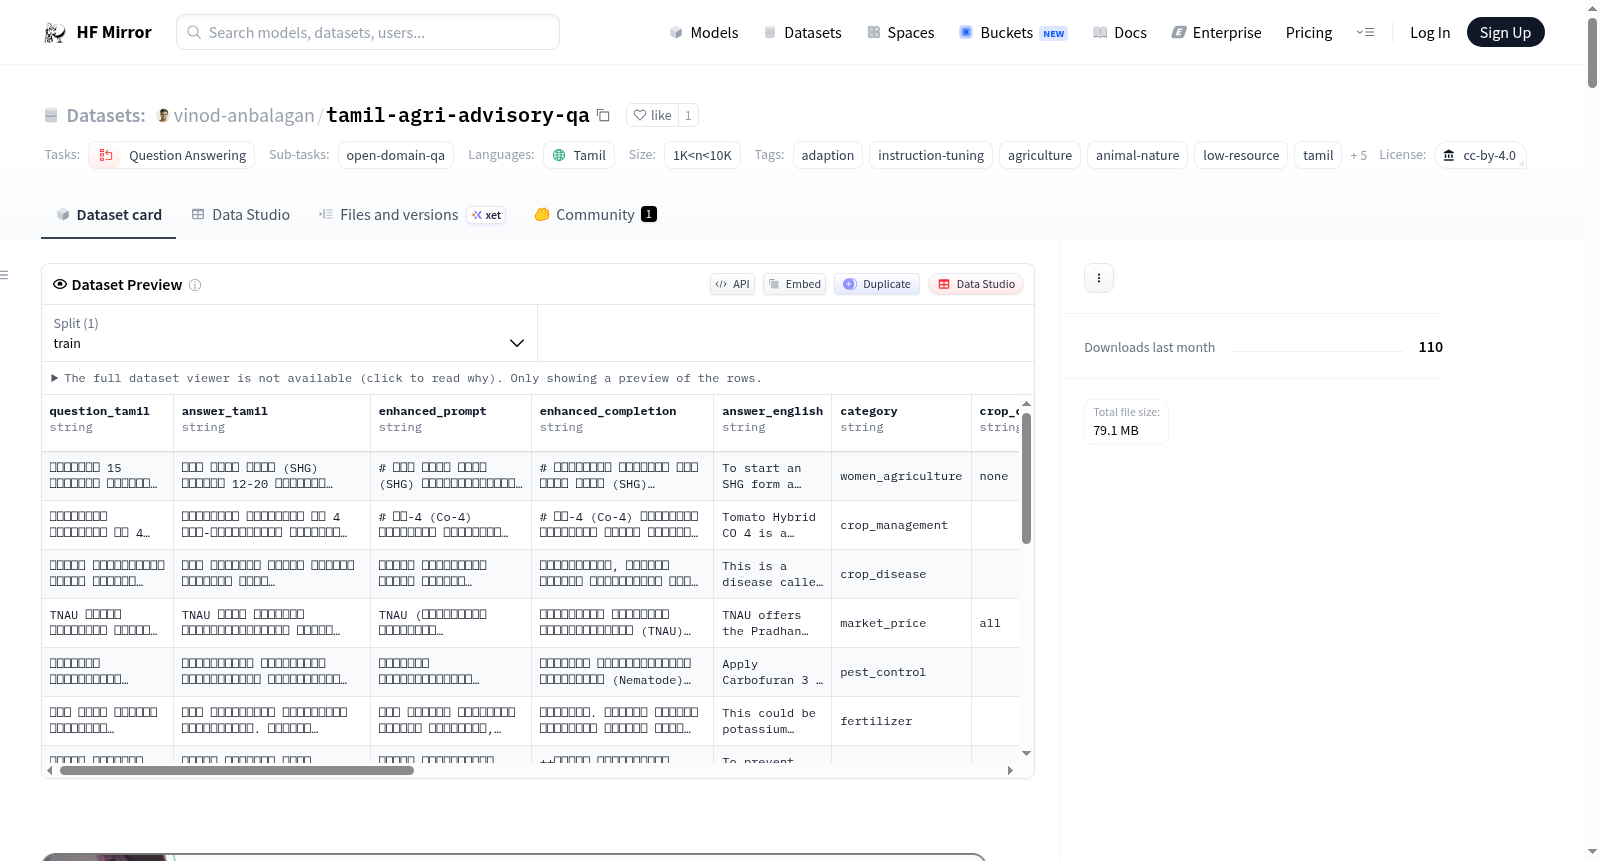The width and height of the screenshot is (1600, 861).
Task: Open Spaces in the top navigation
Action: pyautogui.click(x=901, y=32)
